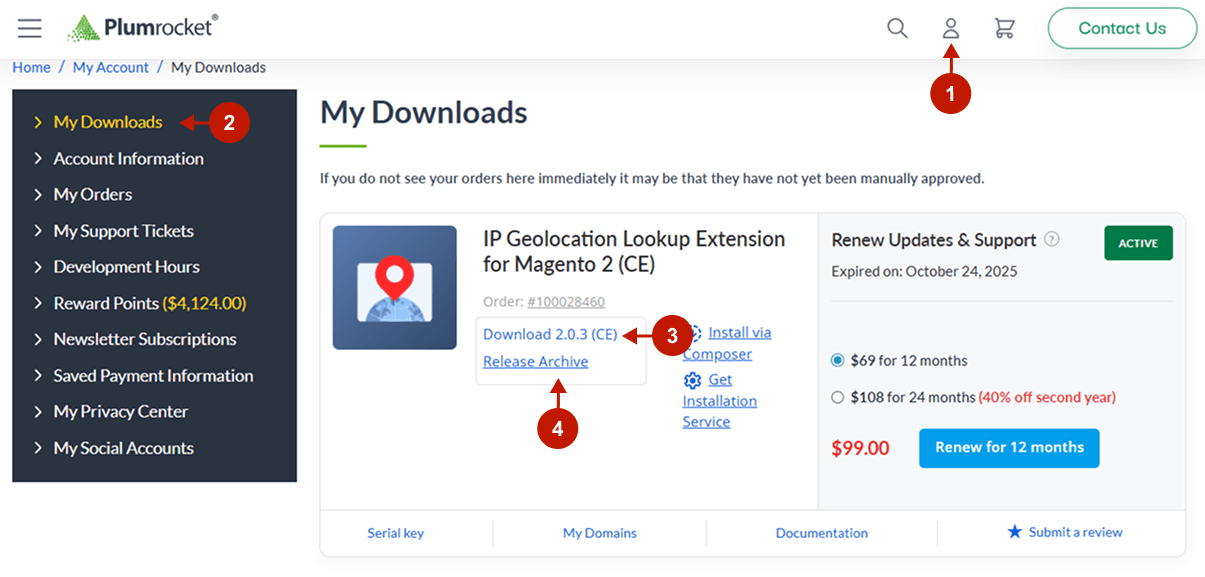1205x577 pixels.
Task: Click the Download 2.0.3 (CE) link
Action: tap(549, 333)
